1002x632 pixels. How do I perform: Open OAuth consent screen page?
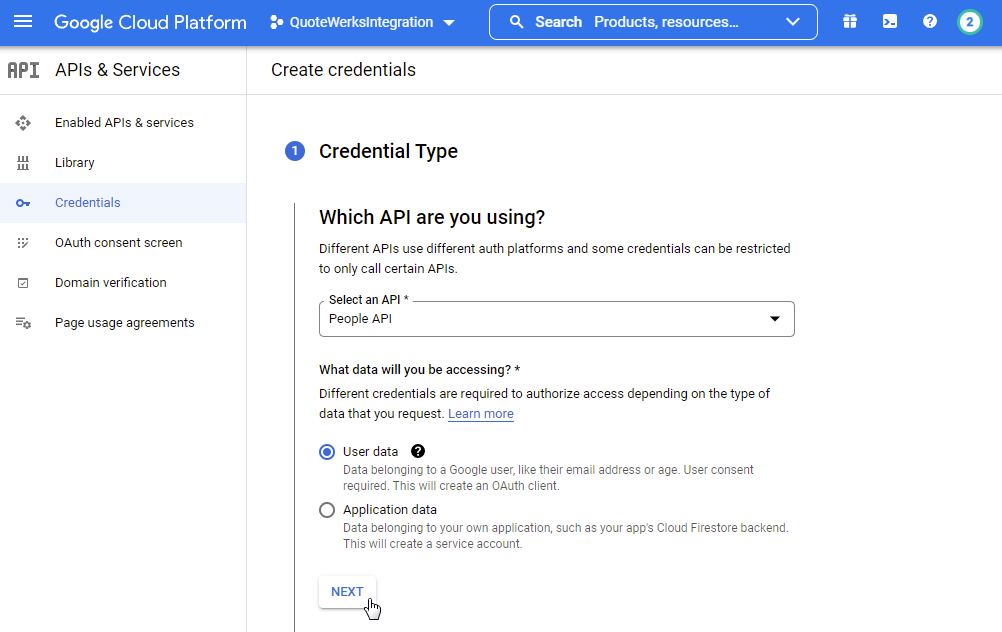[x=118, y=243]
